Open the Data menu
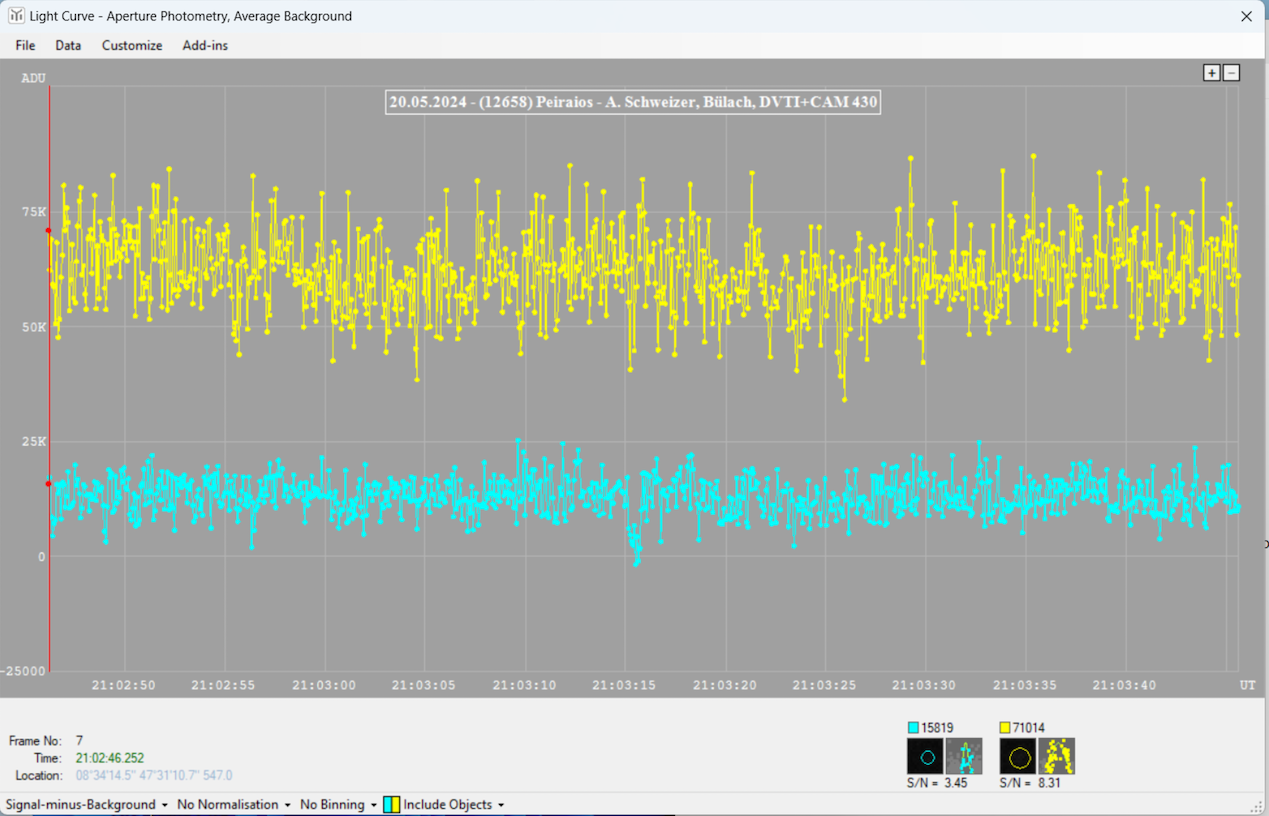The width and height of the screenshot is (1269, 816). 68,45
